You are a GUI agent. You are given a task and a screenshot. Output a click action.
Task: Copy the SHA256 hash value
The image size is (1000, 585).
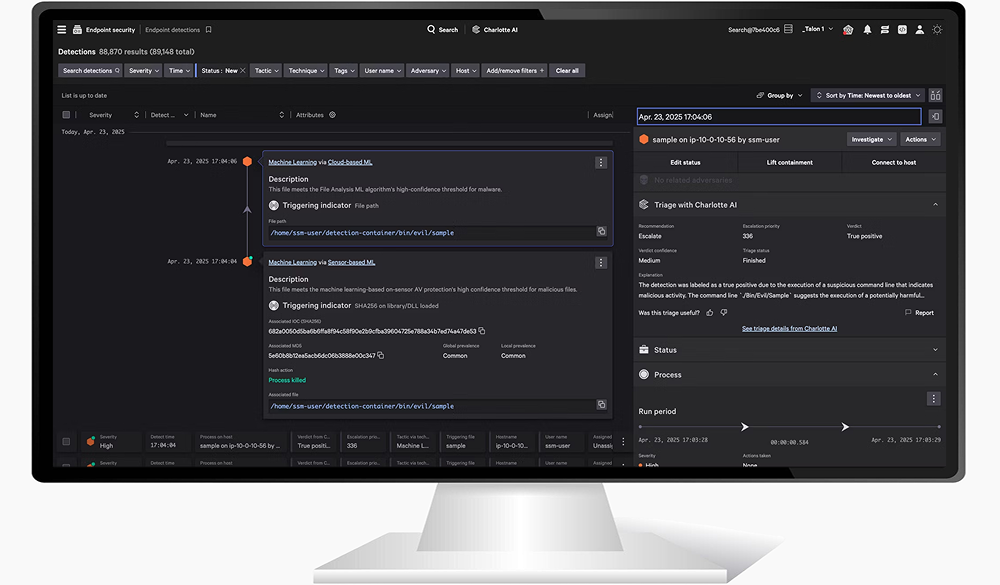[482, 330]
